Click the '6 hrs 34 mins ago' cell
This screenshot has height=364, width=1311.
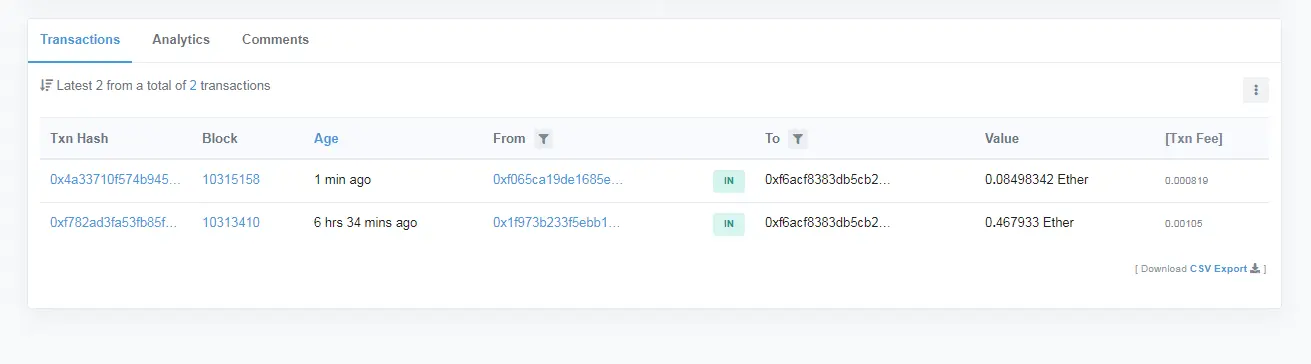click(x=366, y=223)
